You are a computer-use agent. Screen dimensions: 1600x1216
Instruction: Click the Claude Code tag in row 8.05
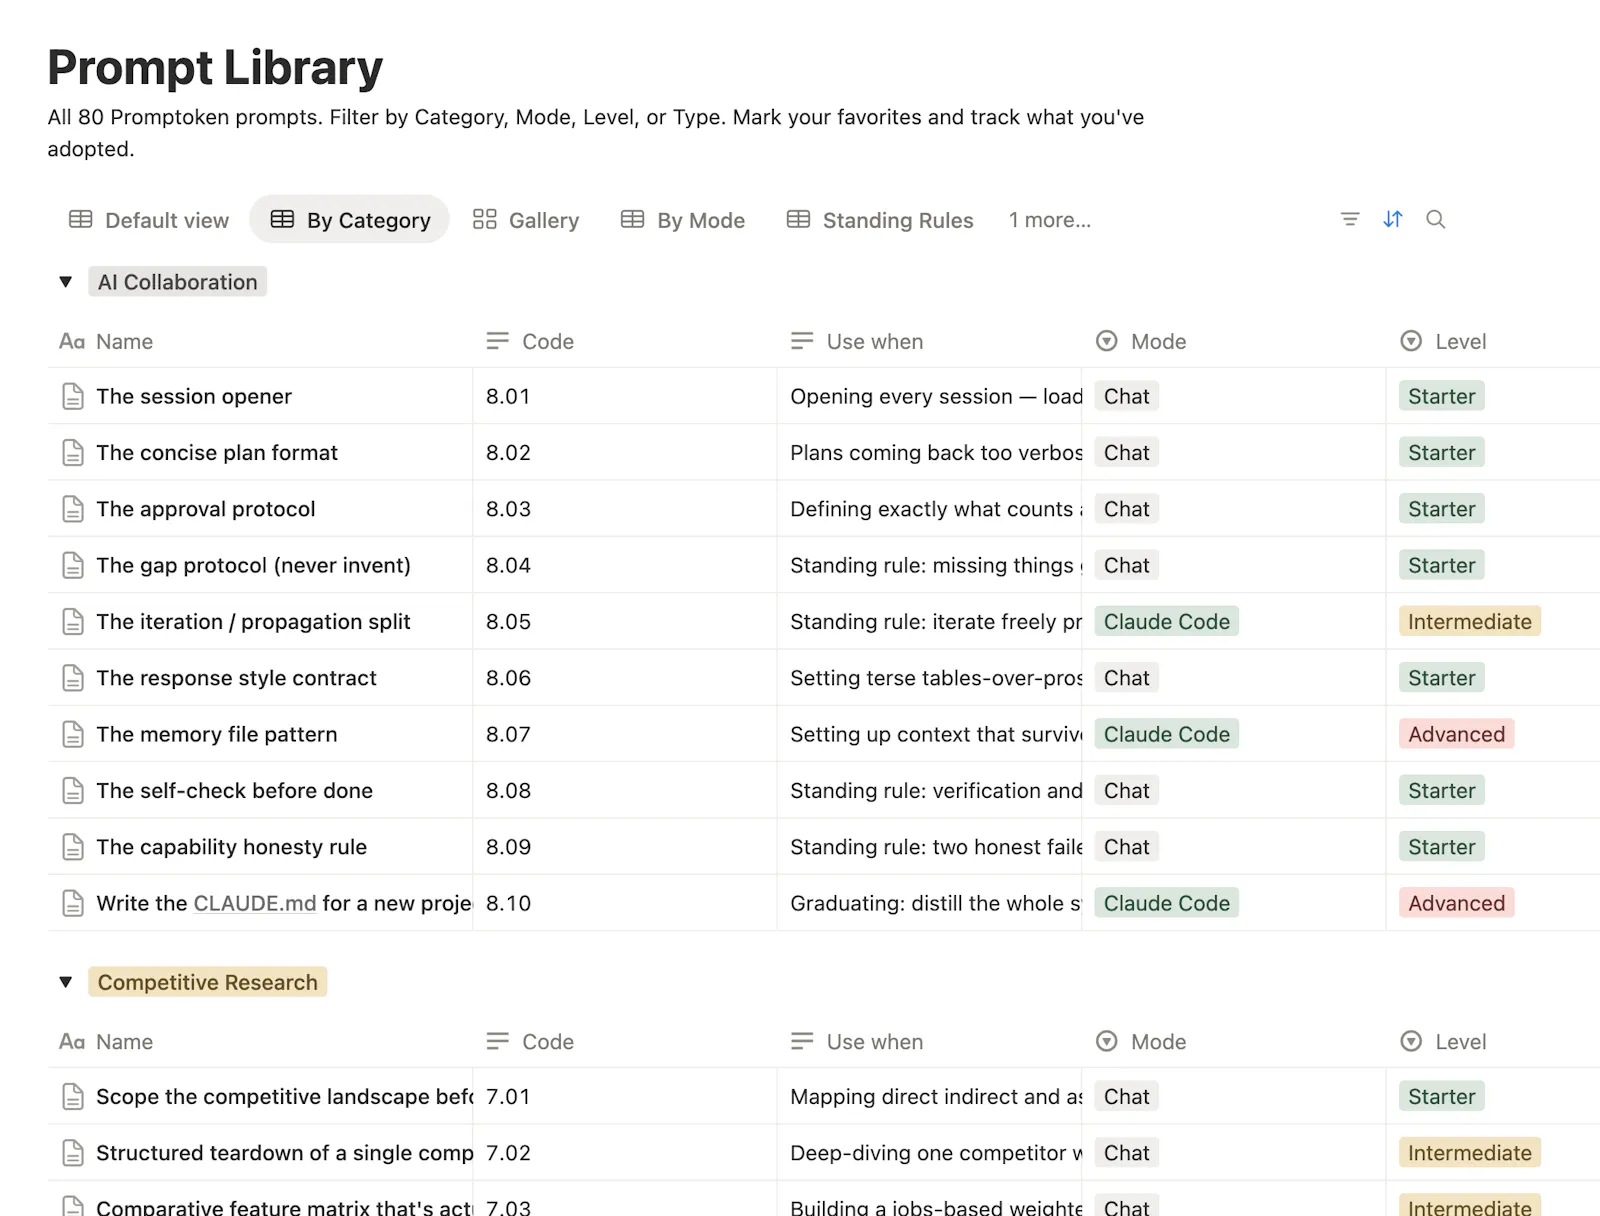1166,622
